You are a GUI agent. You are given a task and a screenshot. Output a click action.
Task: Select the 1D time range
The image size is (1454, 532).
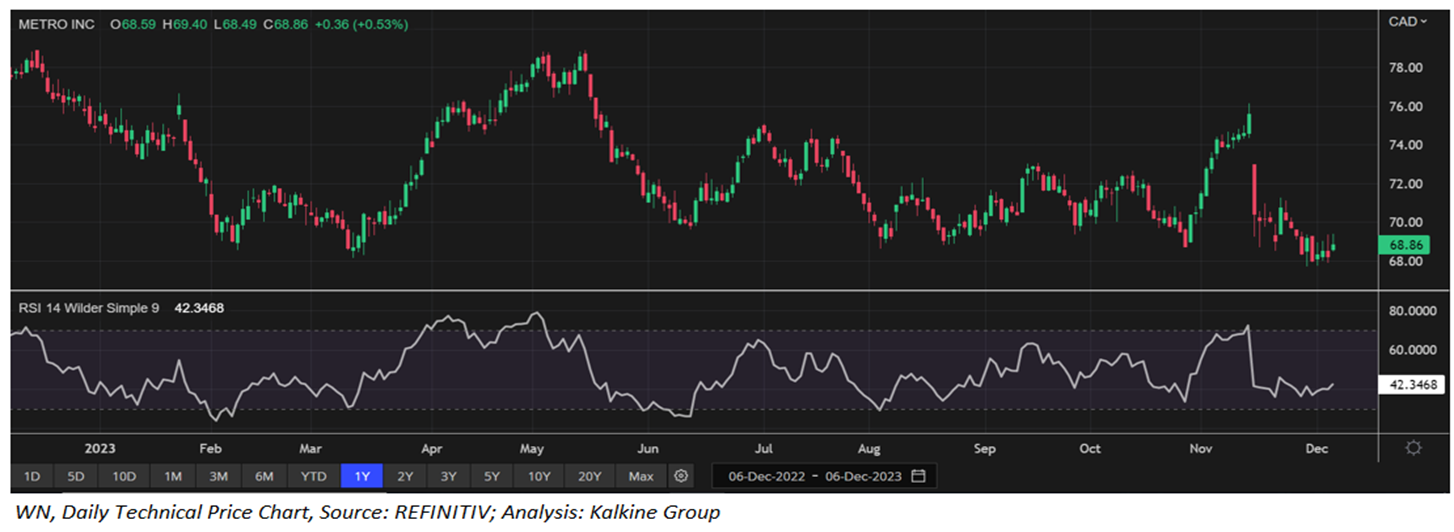coord(32,476)
